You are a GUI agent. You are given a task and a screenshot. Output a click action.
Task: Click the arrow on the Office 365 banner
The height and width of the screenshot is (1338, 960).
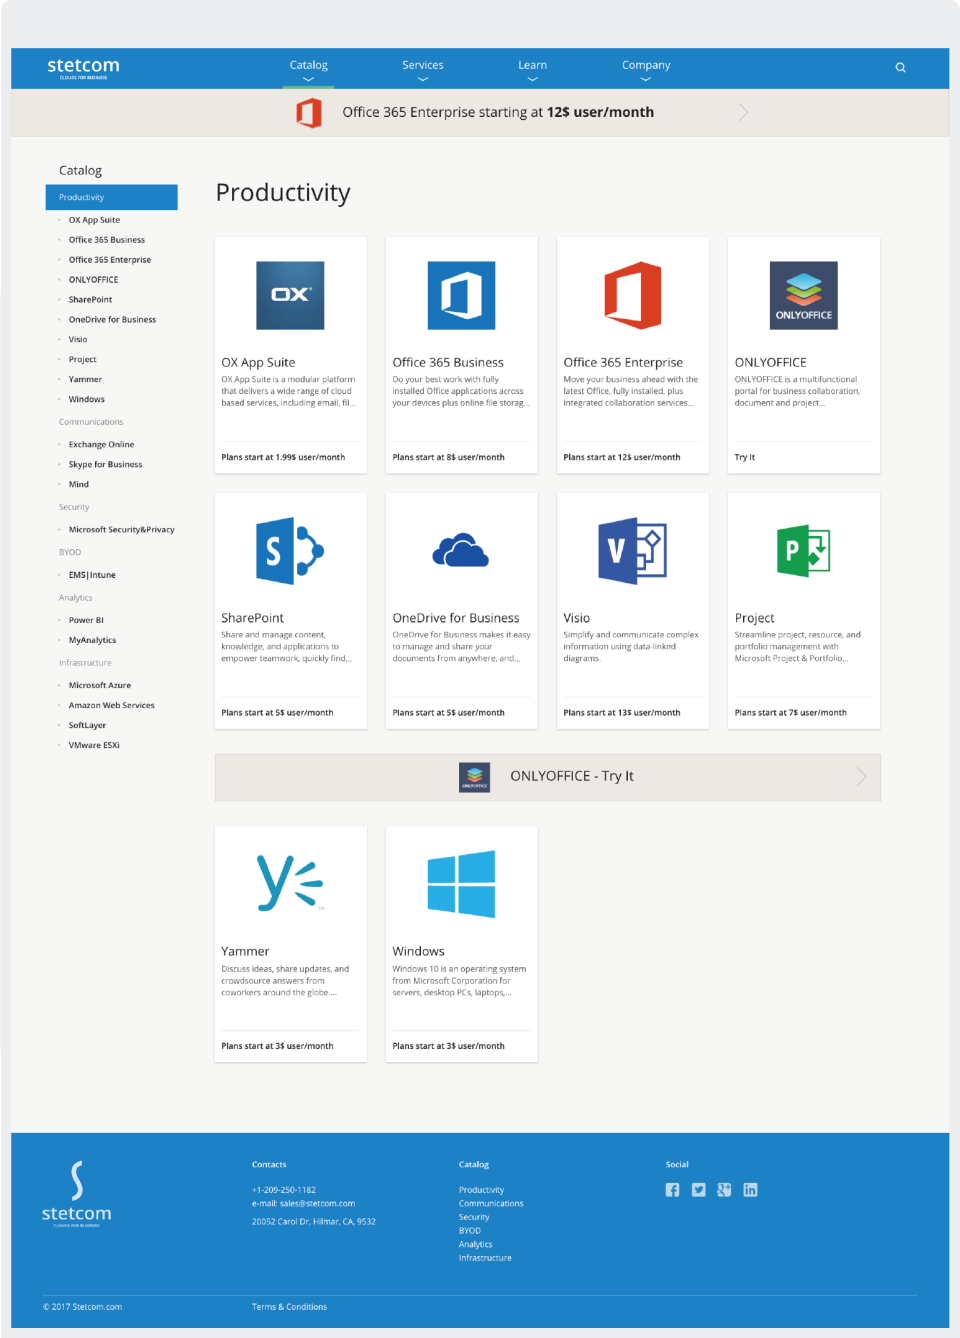[x=743, y=112]
